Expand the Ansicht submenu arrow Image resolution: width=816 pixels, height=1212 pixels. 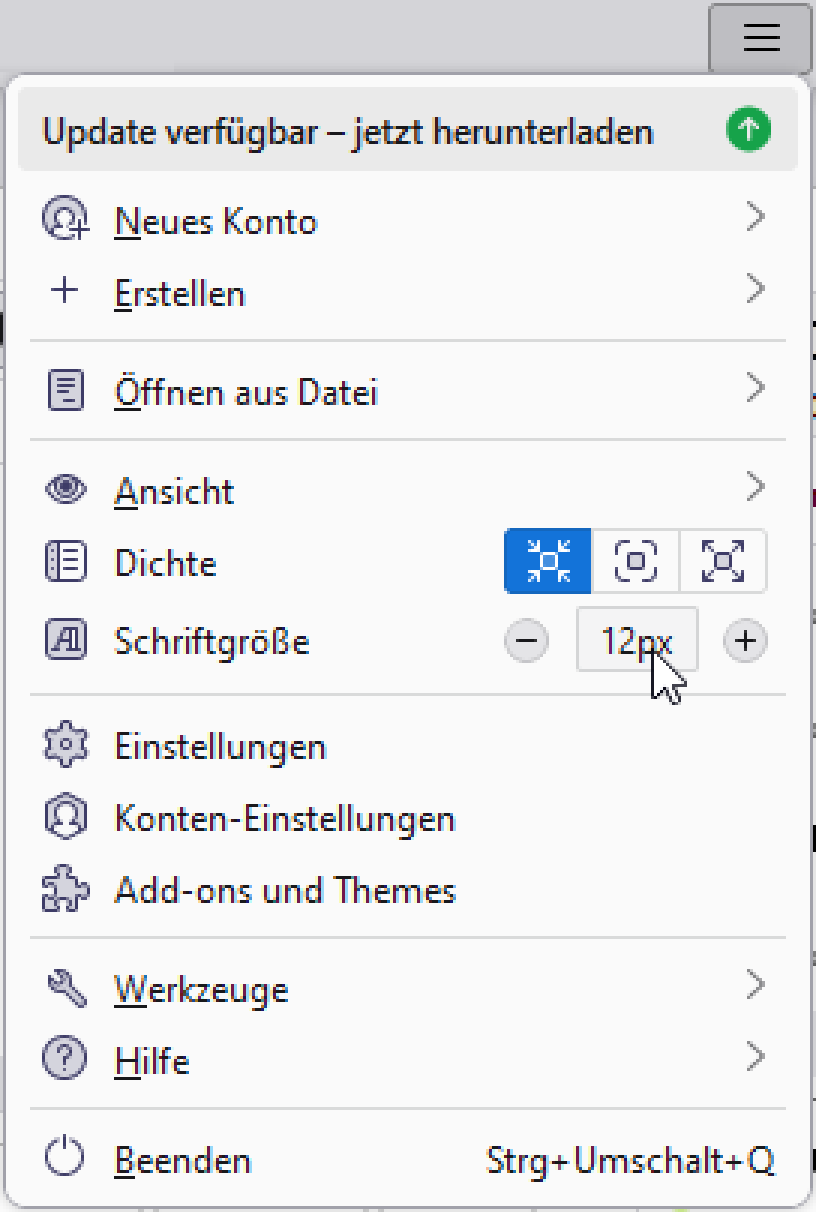point(756,489)
